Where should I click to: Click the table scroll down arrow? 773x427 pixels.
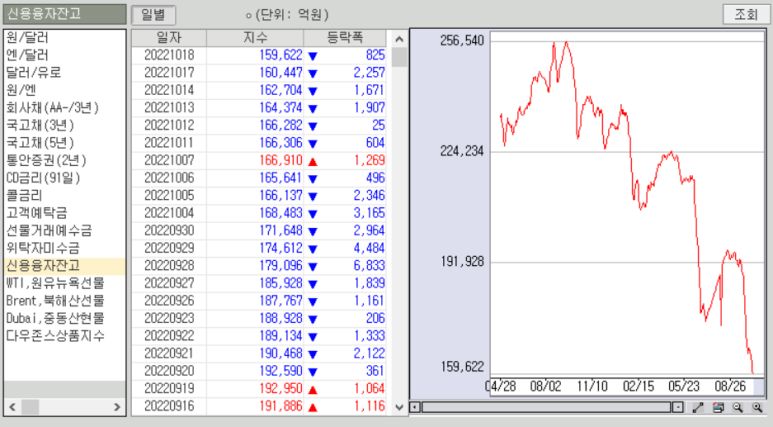click(x=399, y=407)
